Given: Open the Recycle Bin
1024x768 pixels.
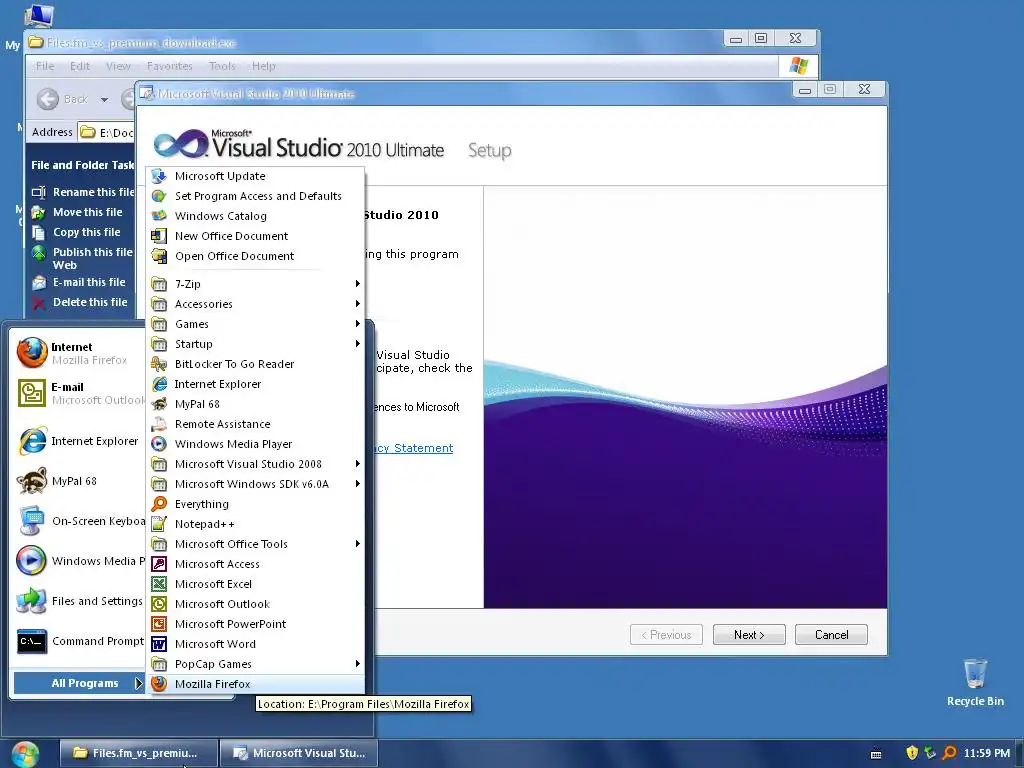Looking at the screenshot, I should (975, 682).
